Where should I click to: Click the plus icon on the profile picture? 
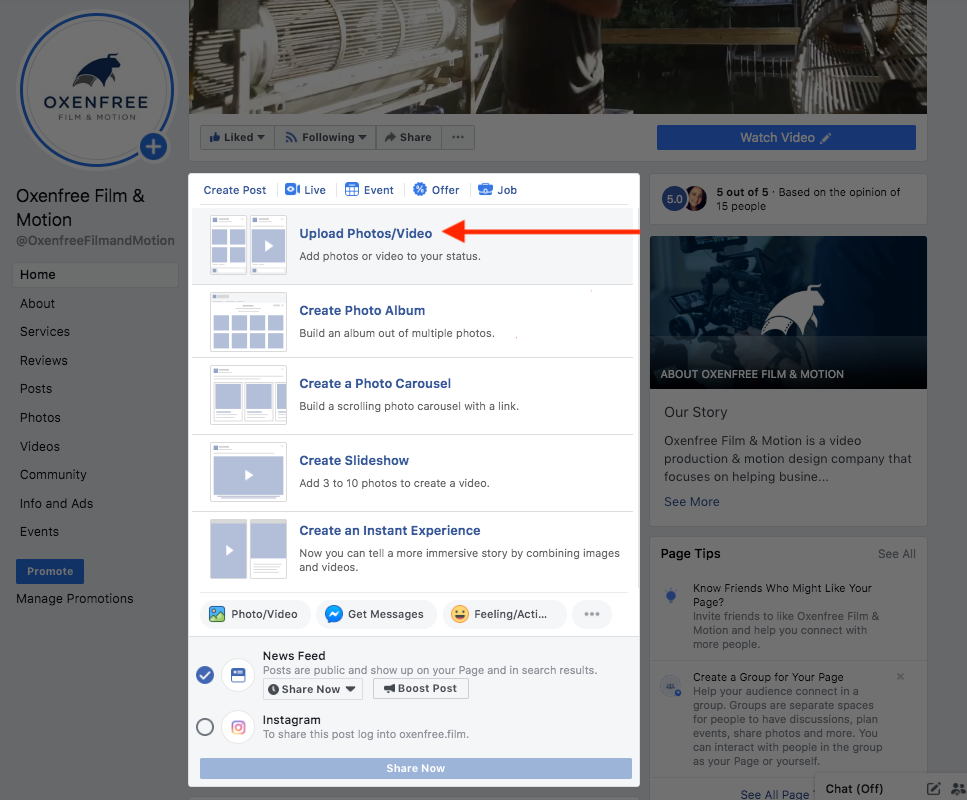click(x=154, y=147)
